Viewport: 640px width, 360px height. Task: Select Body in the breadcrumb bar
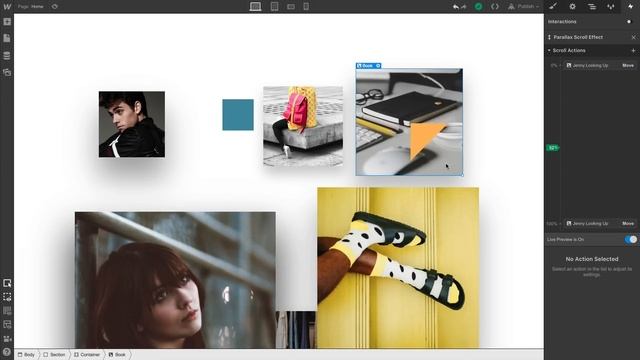[x=26, y=355]
